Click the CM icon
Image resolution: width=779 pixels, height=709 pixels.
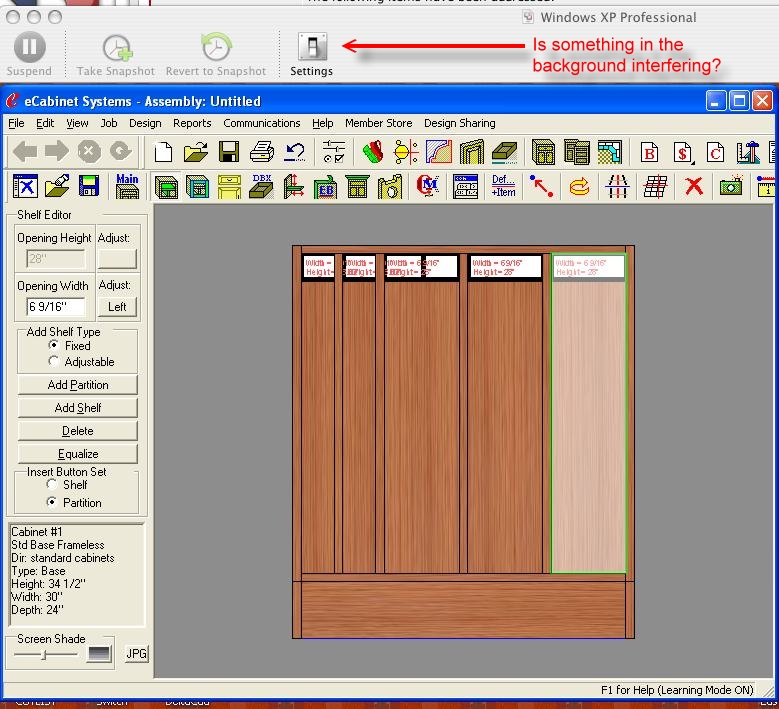427,186
